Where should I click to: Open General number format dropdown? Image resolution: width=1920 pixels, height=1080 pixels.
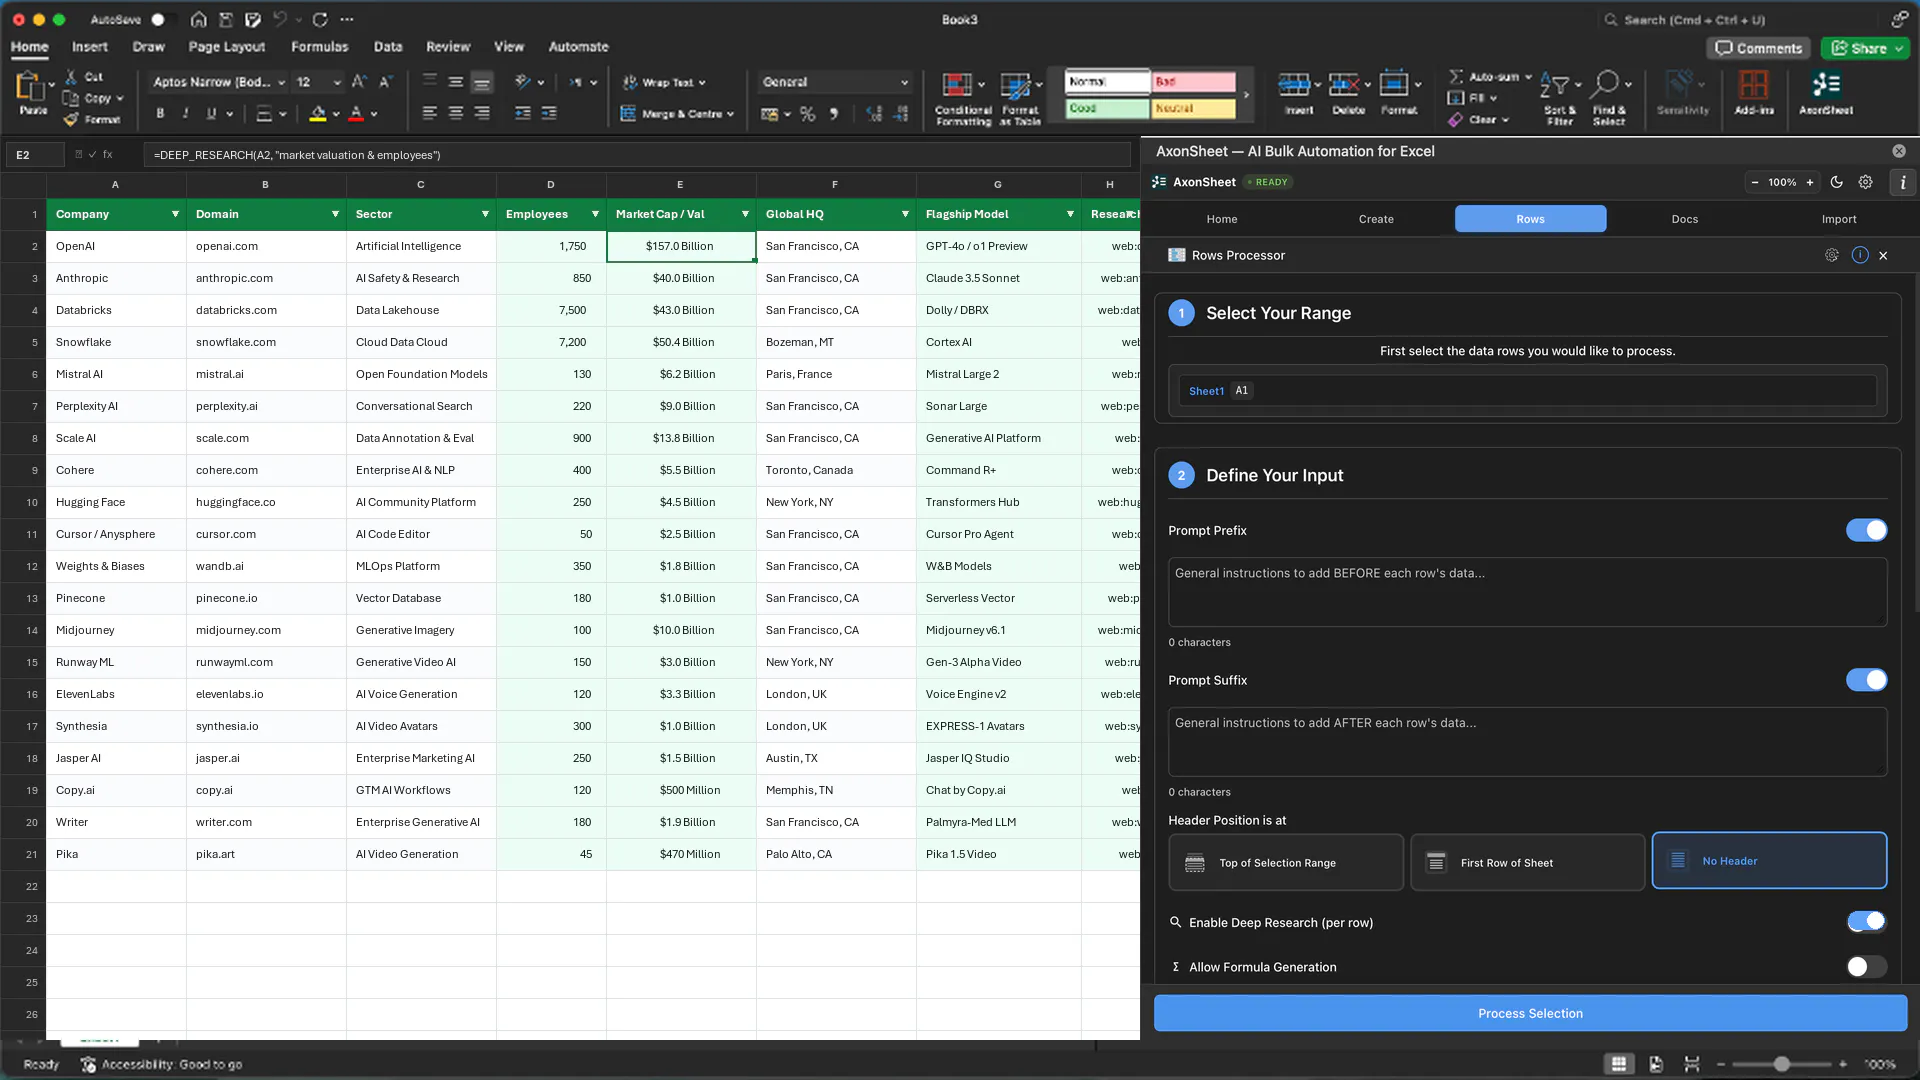[x=835, y=82]
